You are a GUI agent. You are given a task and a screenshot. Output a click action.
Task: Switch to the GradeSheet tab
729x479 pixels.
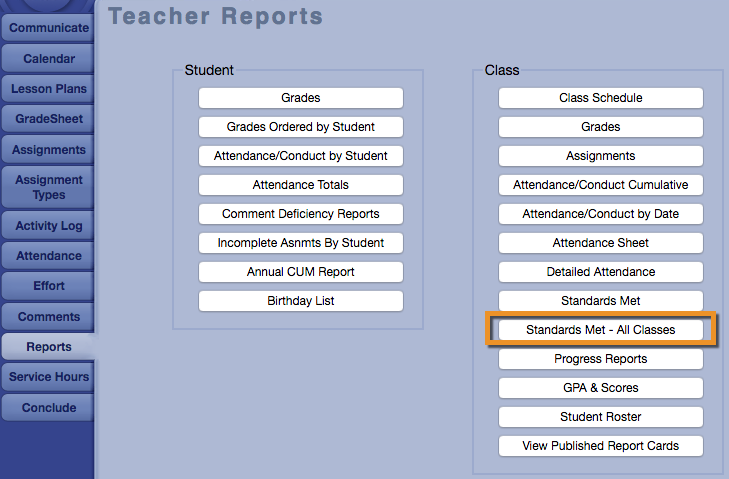tap(48, 119)
